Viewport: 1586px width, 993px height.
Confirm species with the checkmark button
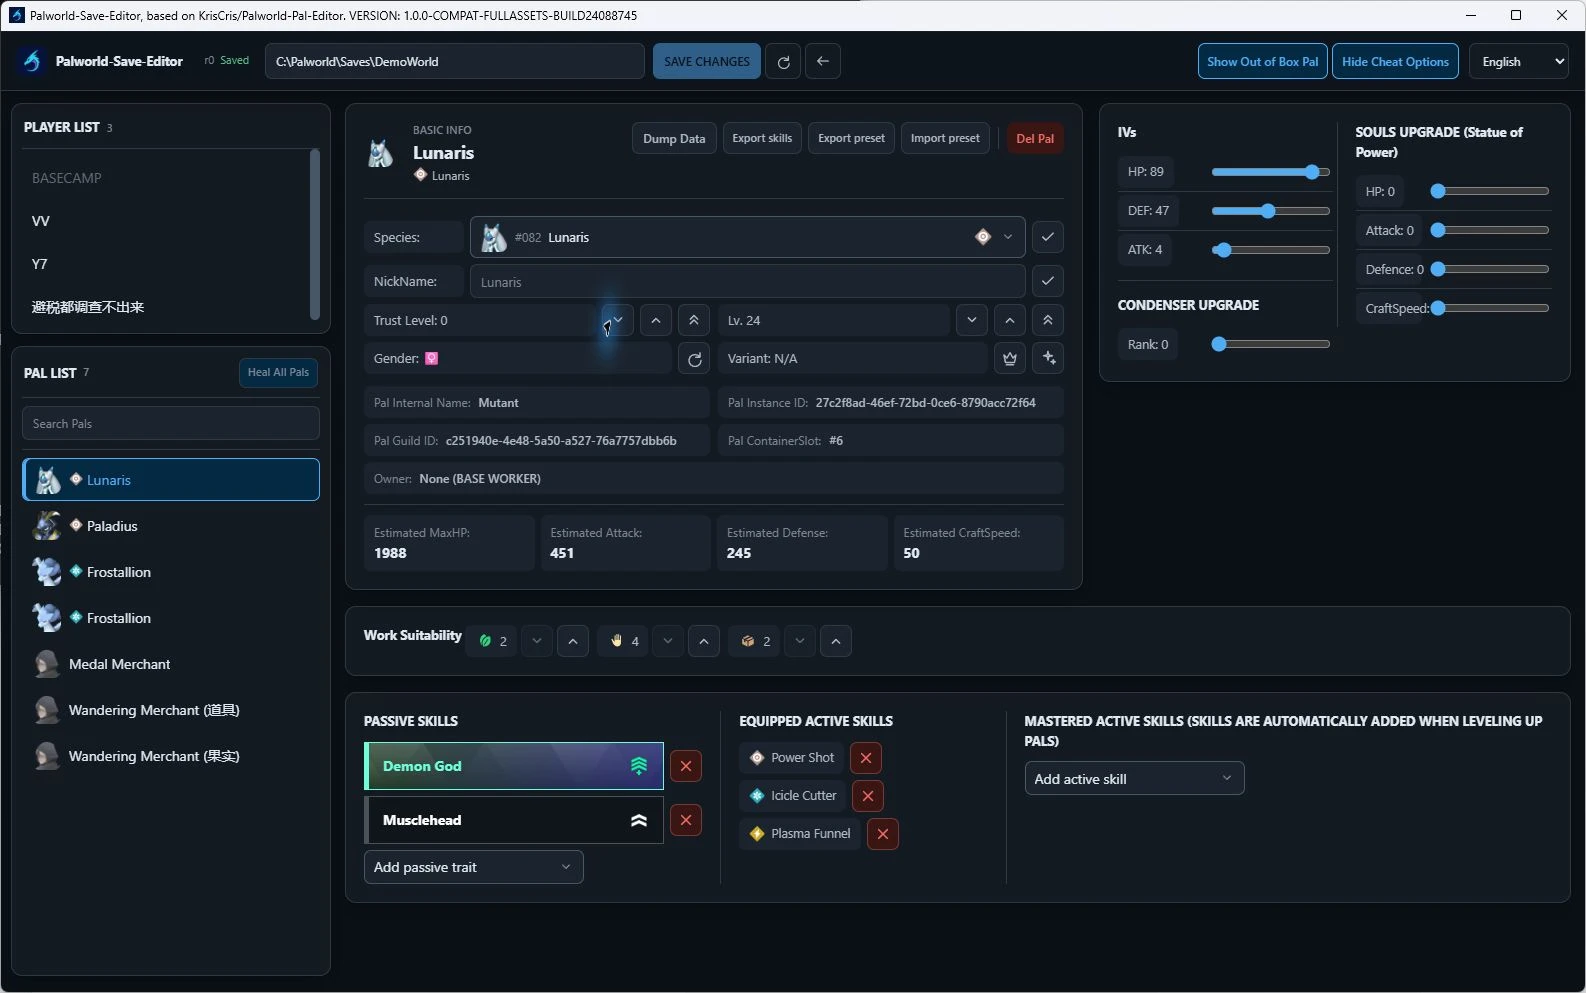click(1047, 237)
